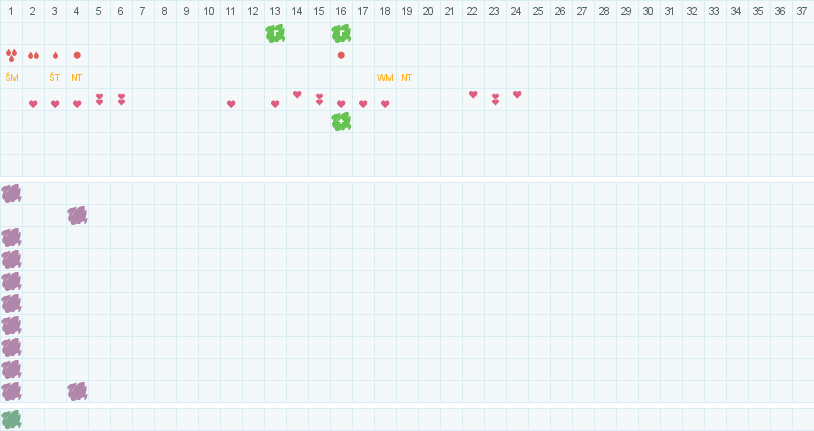Click the triple blood drop icon on day 1
Viewport: 814px width, 431px height.
click(11, 55)
